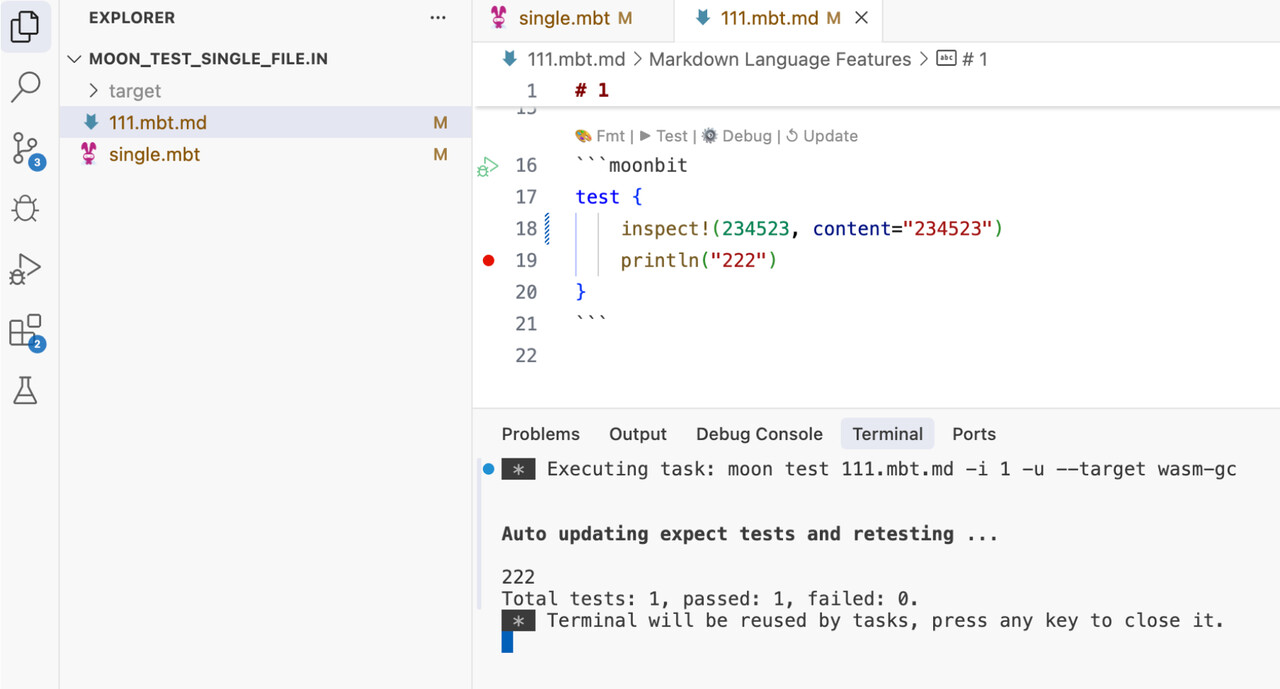The image size is (1280, 689).
Task: Open Source Control view with badge
Action: [x=25, y=148]
